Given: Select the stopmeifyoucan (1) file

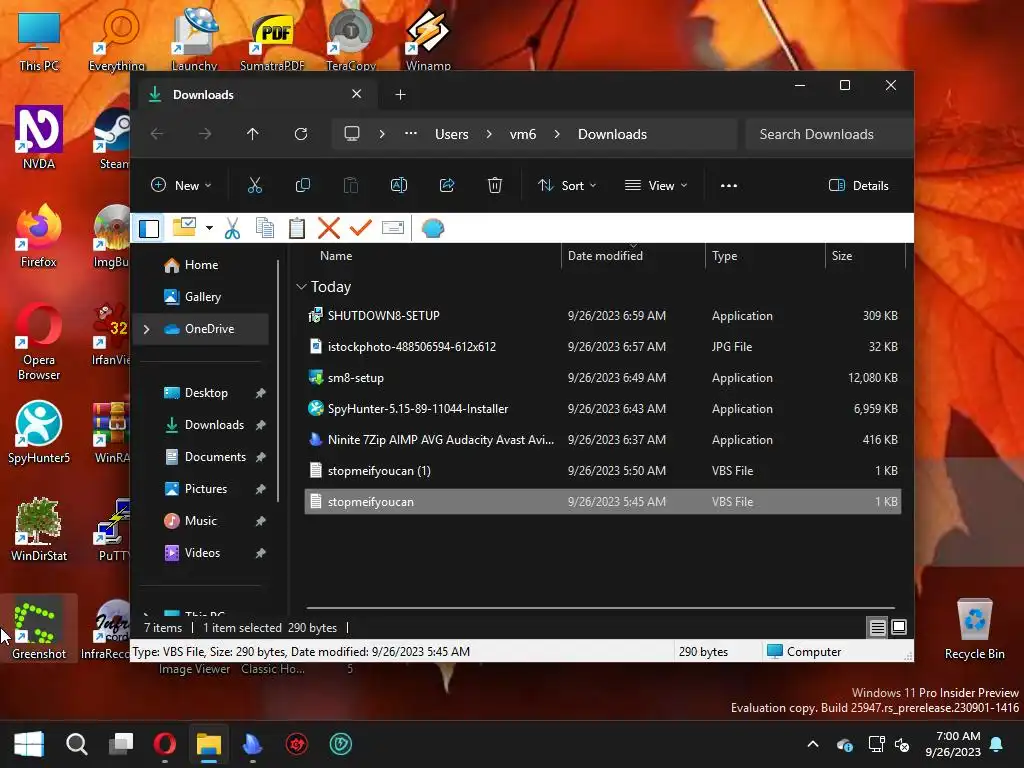Looking at the screenshot, I should coord(603,471).
